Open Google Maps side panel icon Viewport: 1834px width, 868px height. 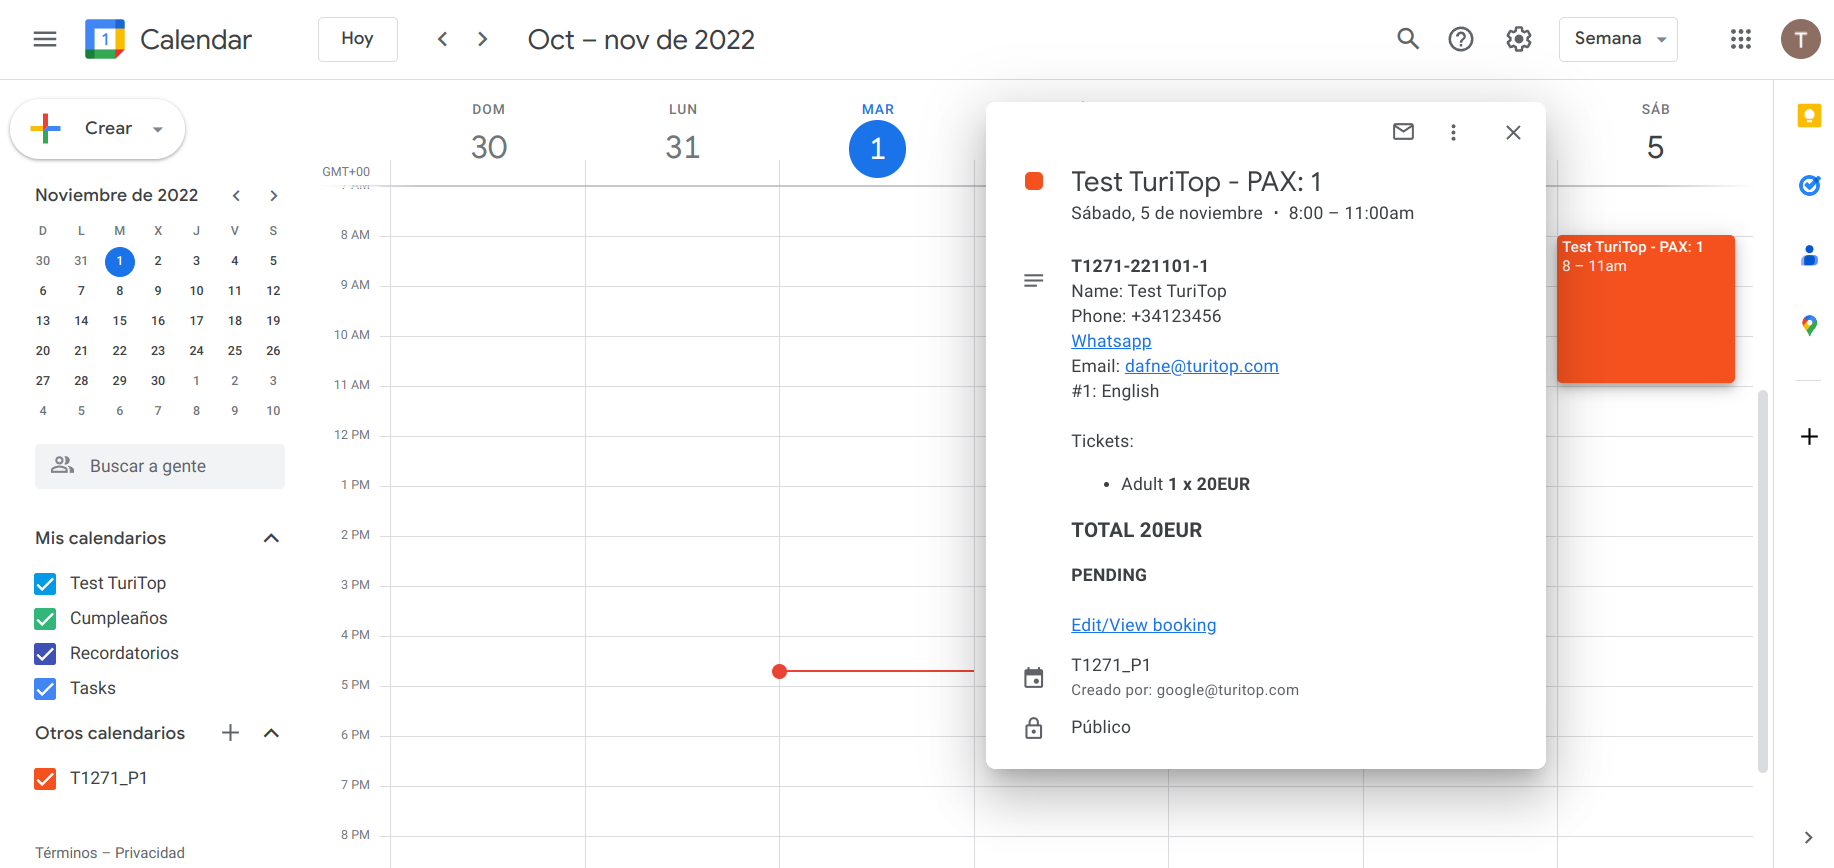1808,325
